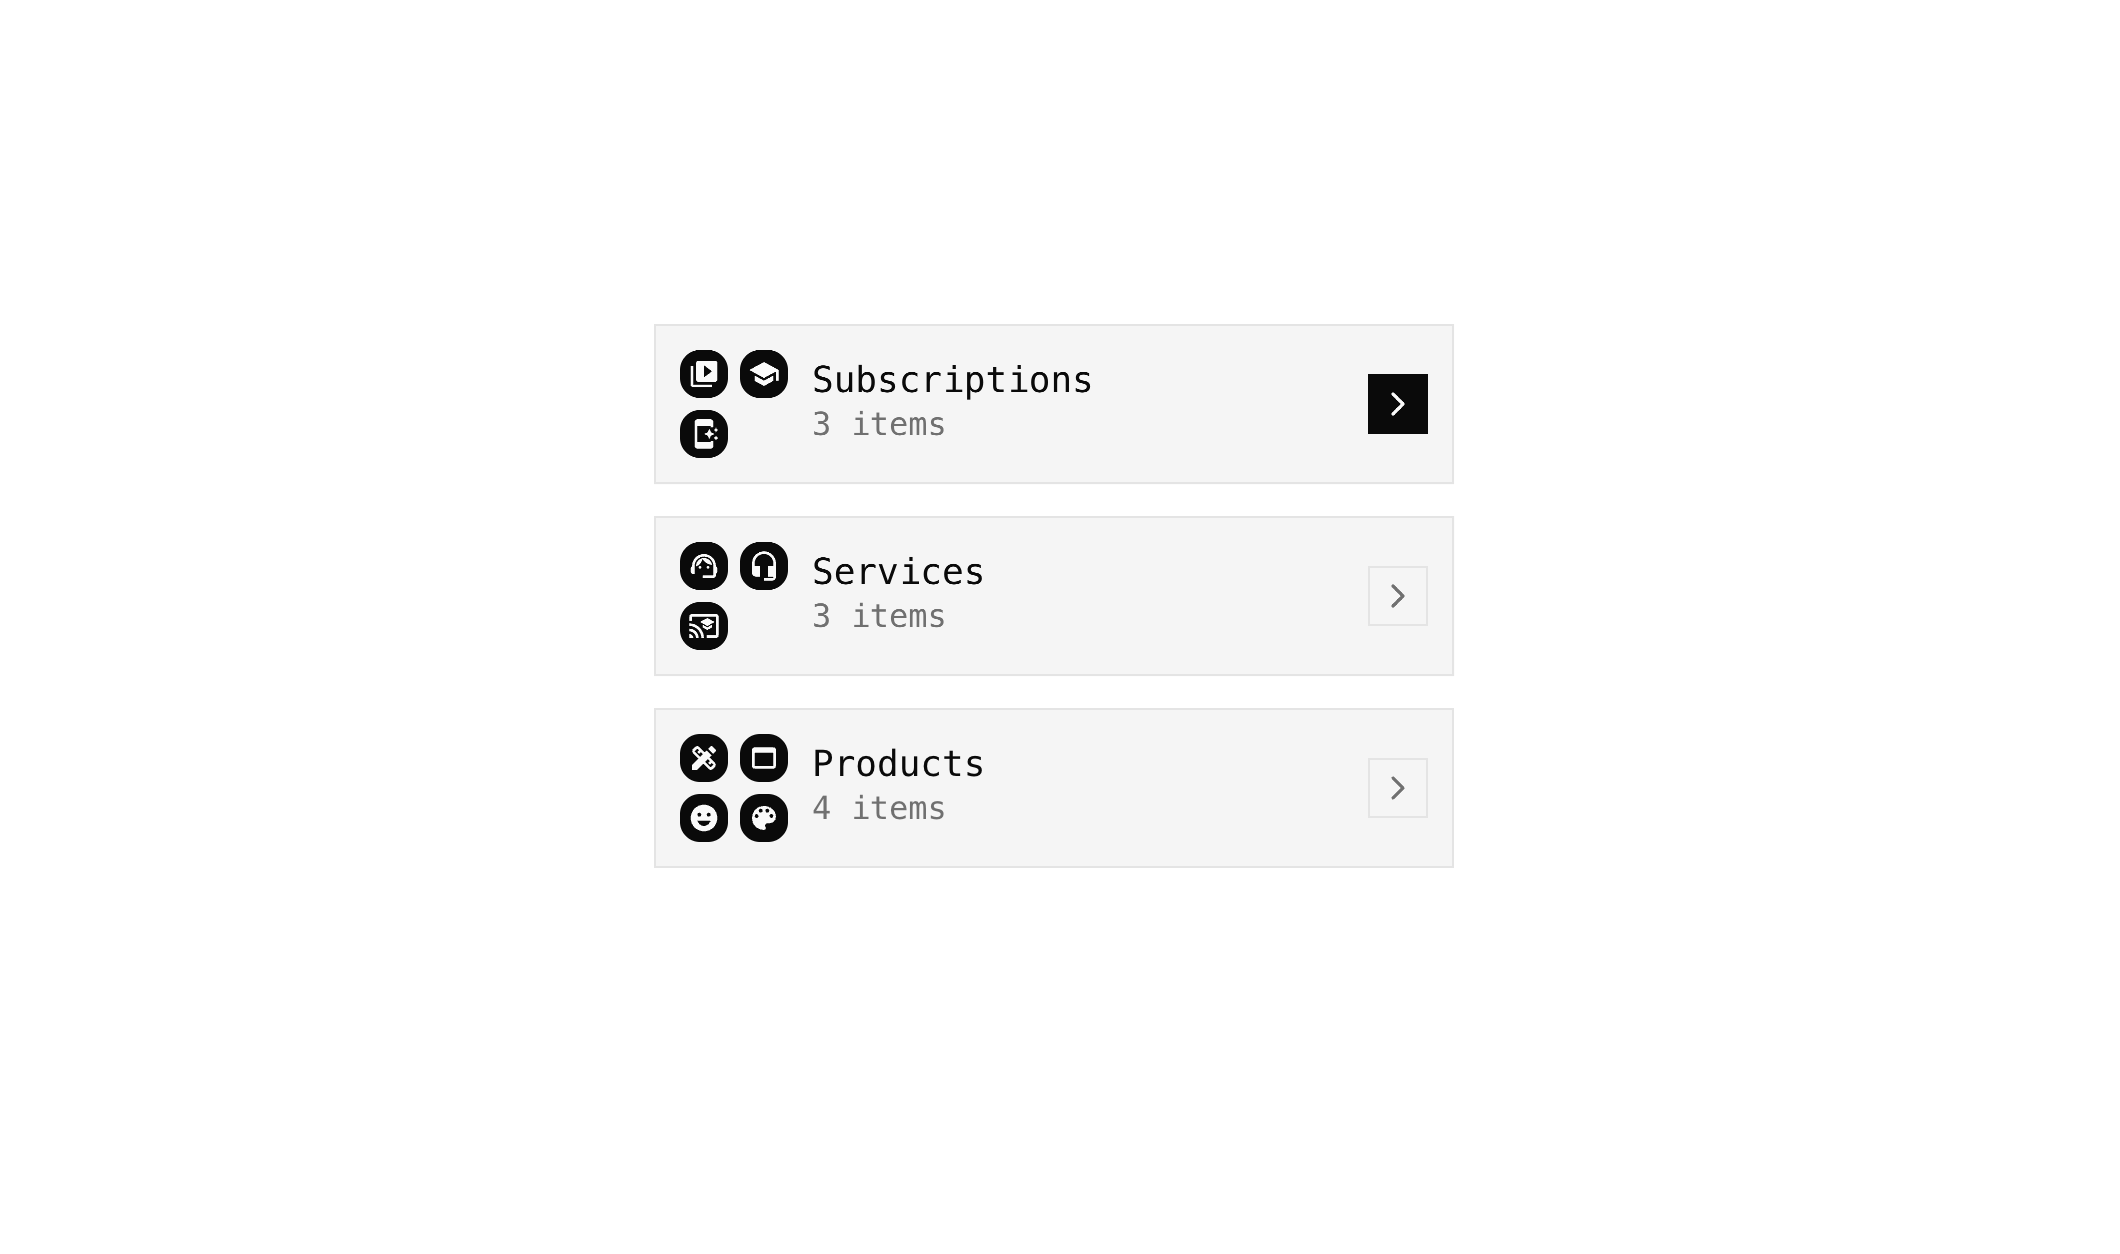2120x1254 pixels.
Task: Click the cast for education icon
Action: [704, 626]
